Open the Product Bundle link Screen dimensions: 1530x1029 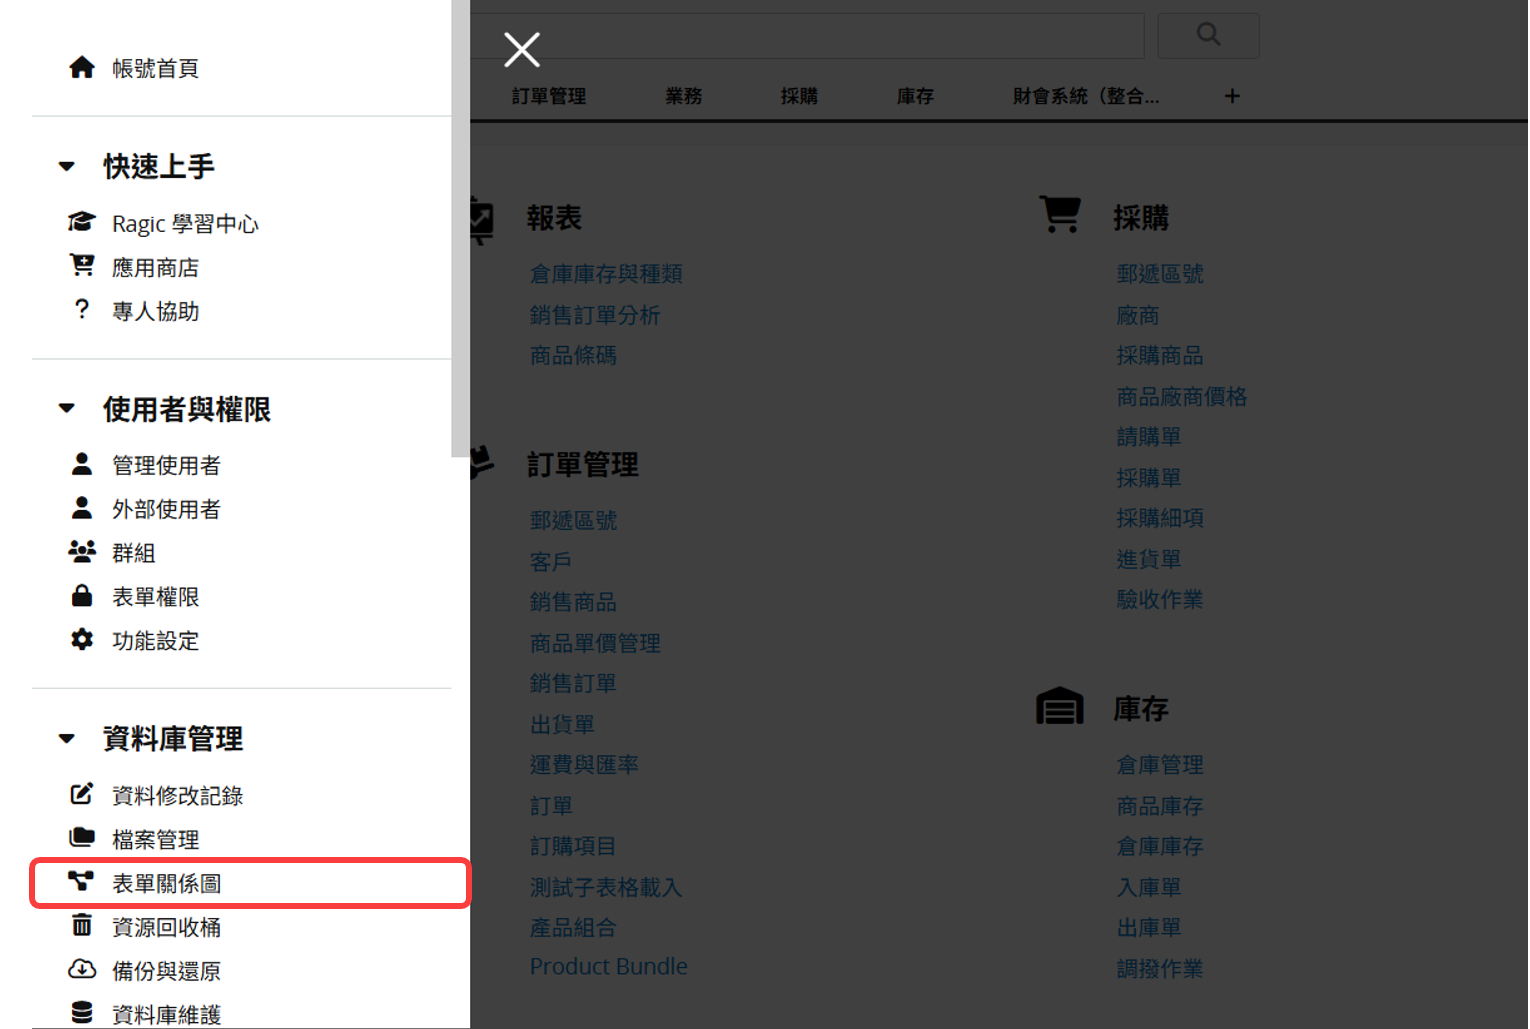(609, 966)
